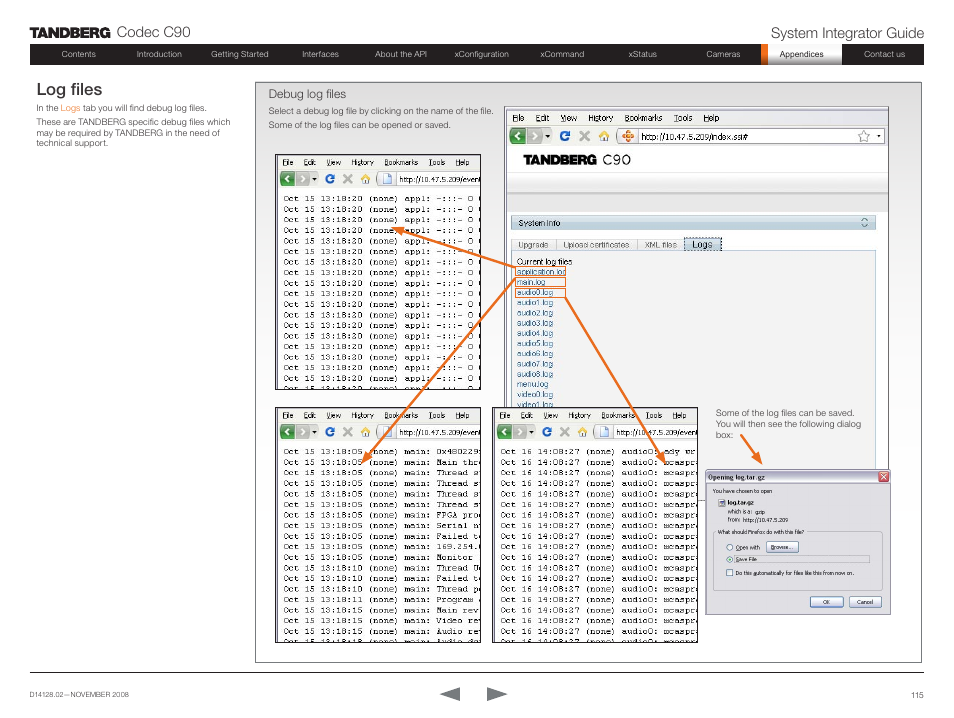Select Save File radio button

729,559
